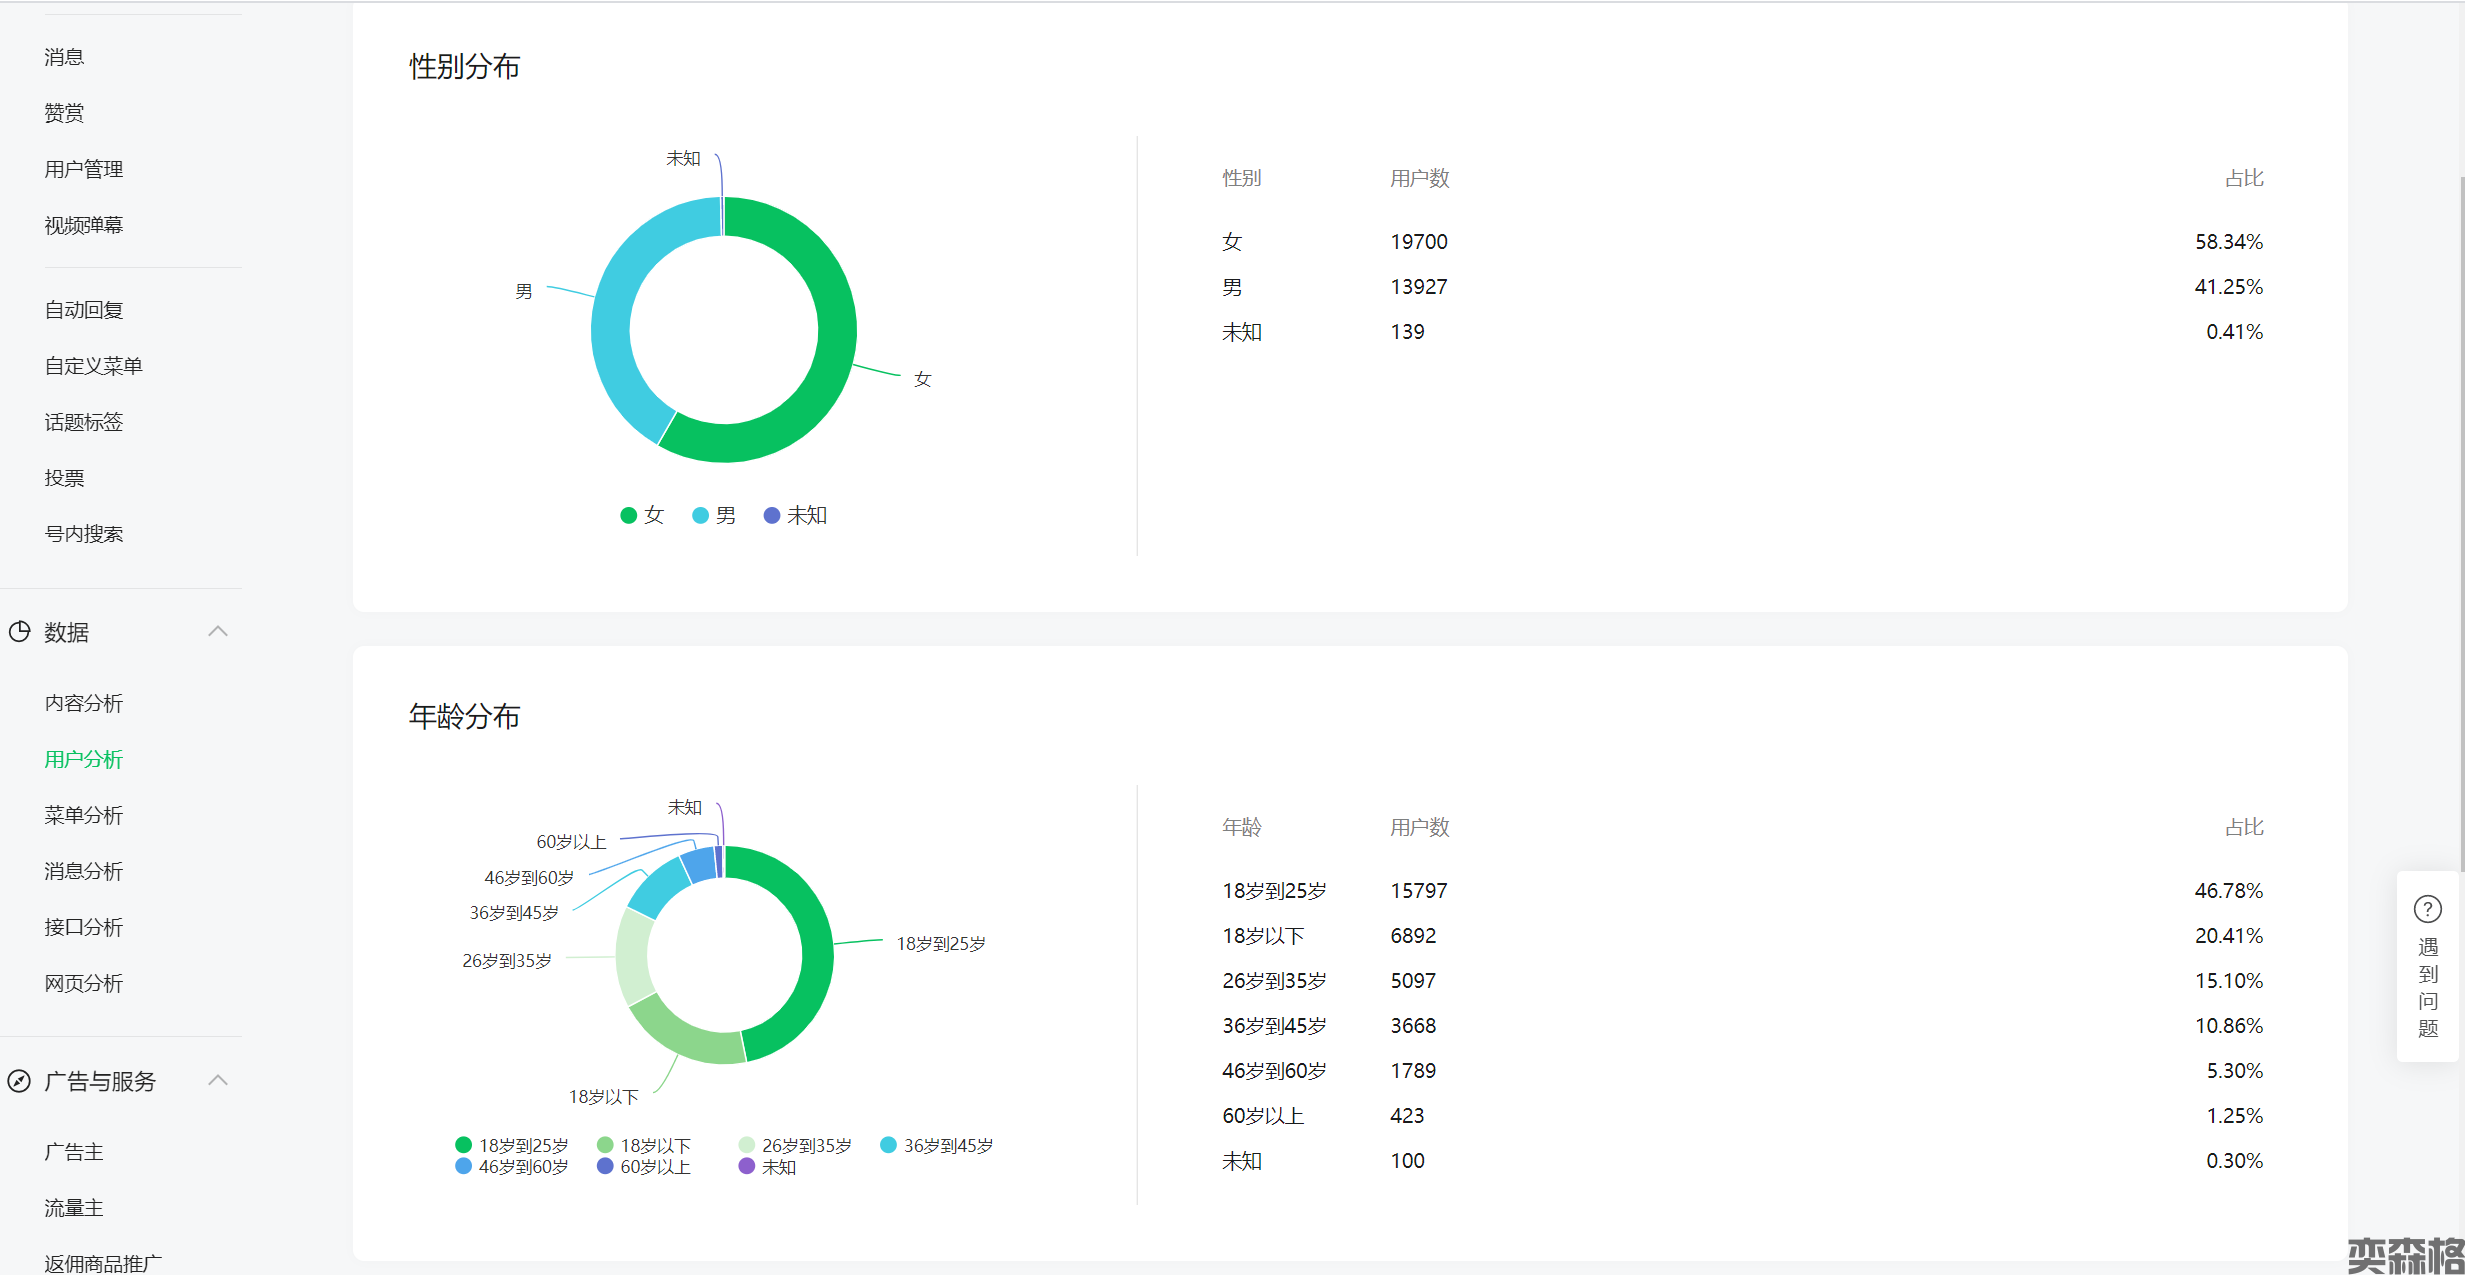Toggle the 60岁以上 legend marker
The height and width of the screenshot is (1275, 2465).
(x=605, y=1166)
